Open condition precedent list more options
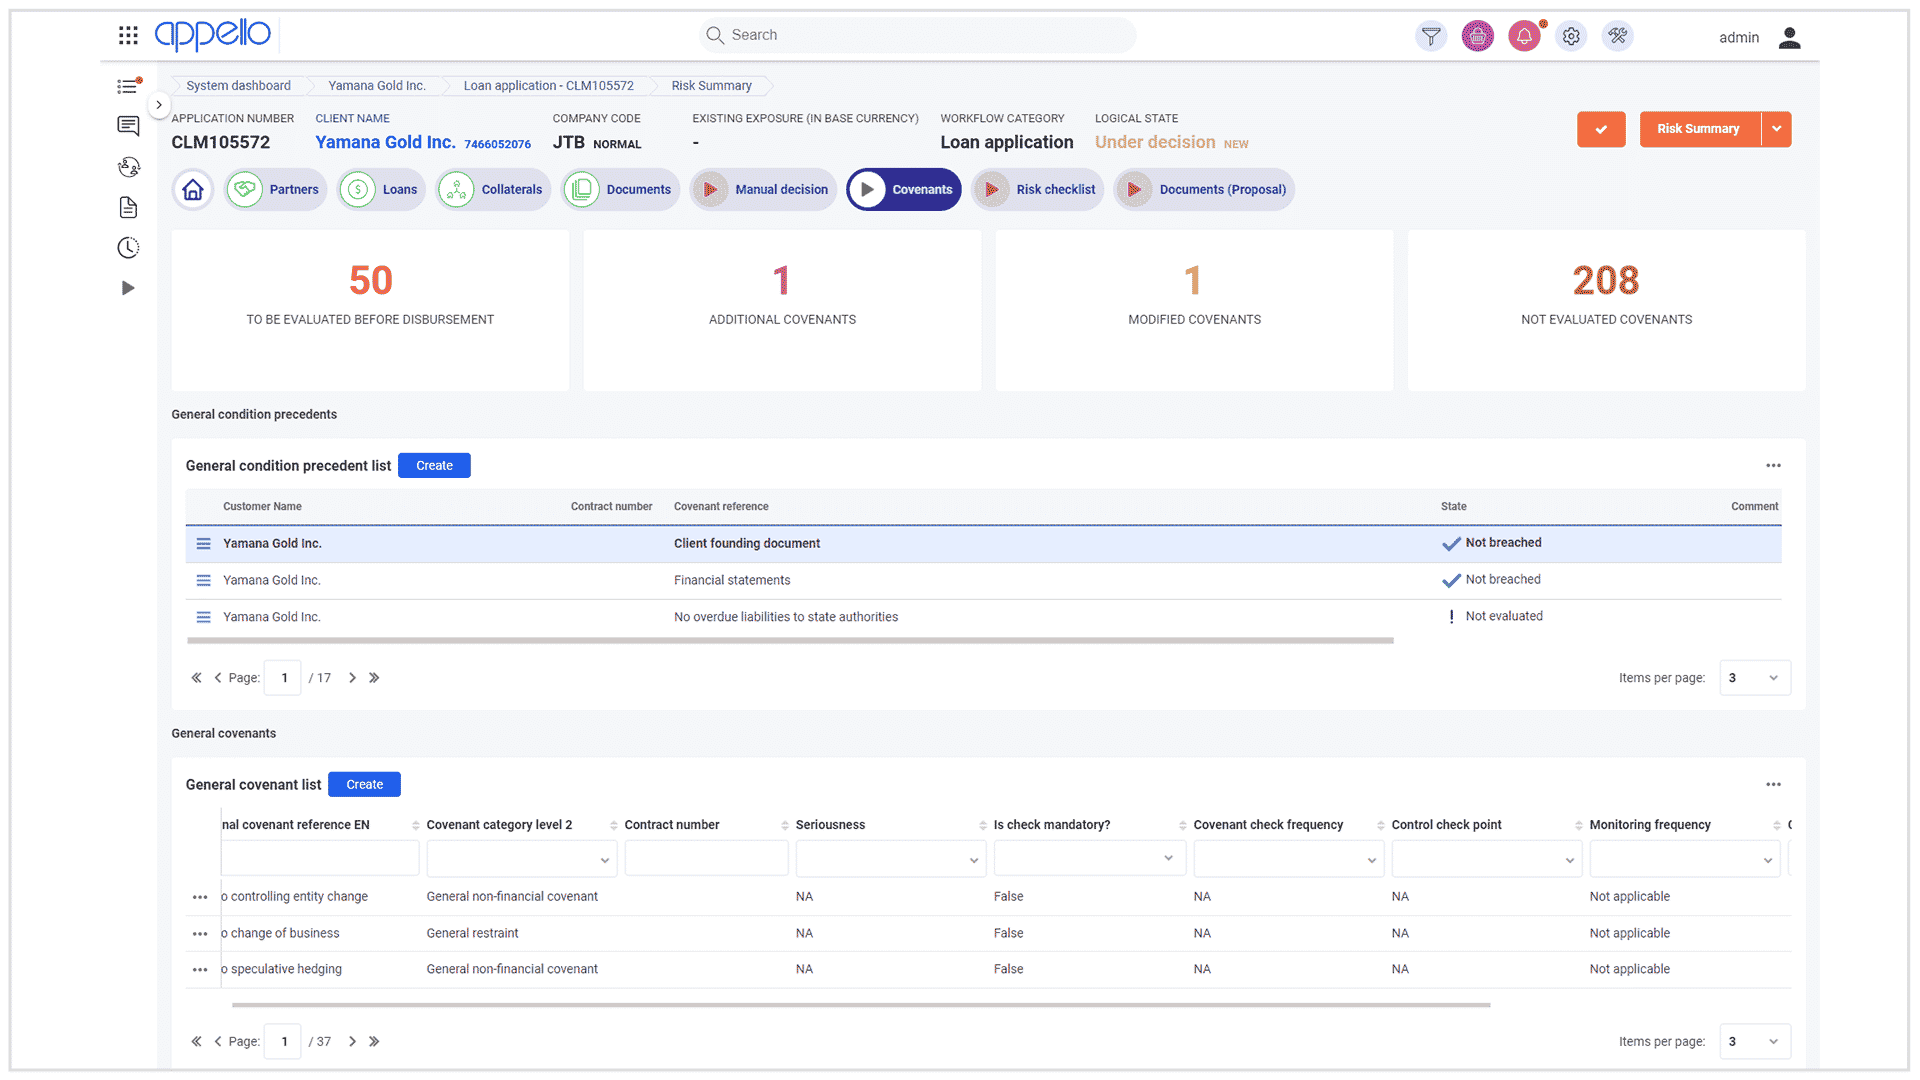This screenshot has height=1080, width=1920. point(1773,466)
